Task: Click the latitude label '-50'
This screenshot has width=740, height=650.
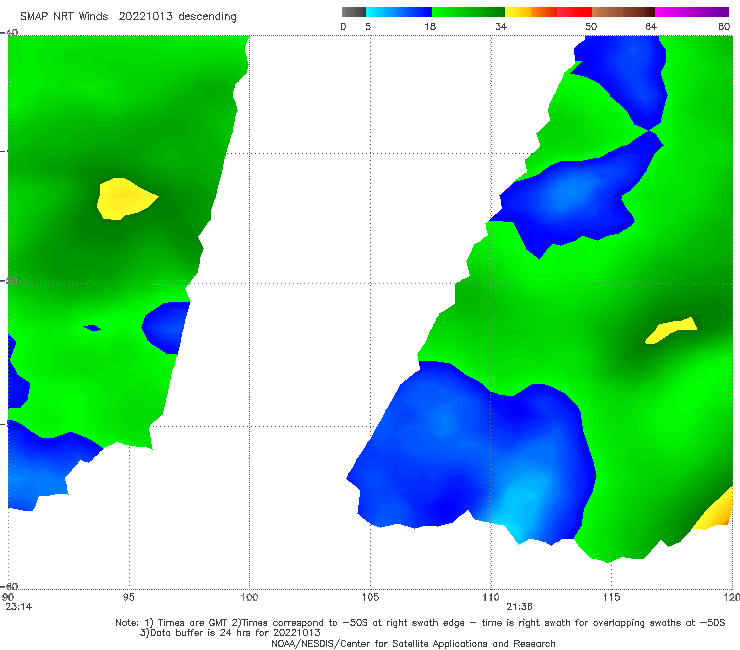Action: coord(10,281)
